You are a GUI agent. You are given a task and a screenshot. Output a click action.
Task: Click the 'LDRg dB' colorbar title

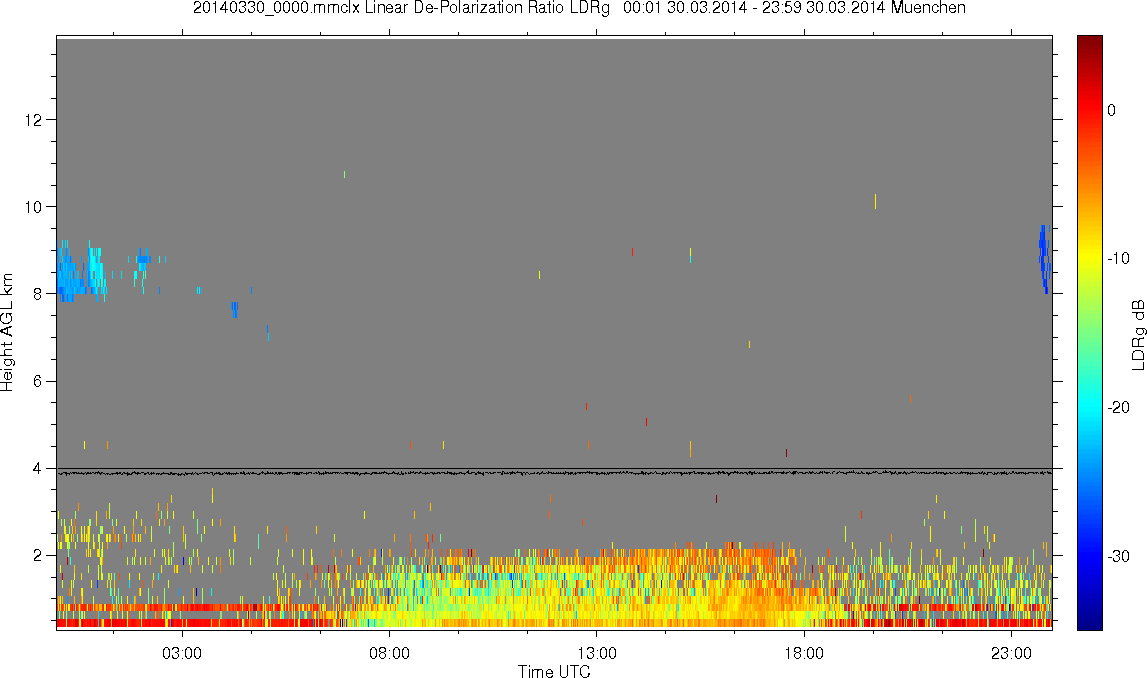(x=1137, y=334)
